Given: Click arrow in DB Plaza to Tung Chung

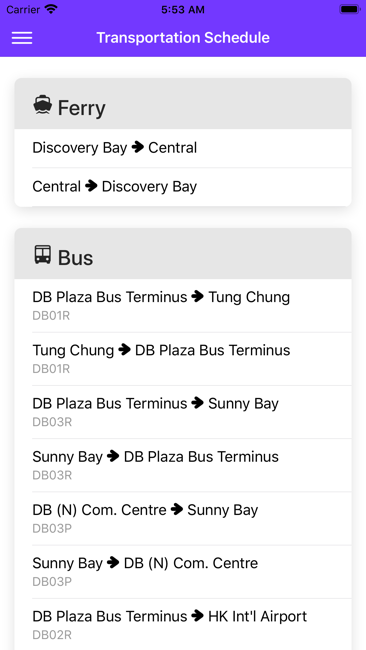Looking at the screenshot, I should click(198, 296).
